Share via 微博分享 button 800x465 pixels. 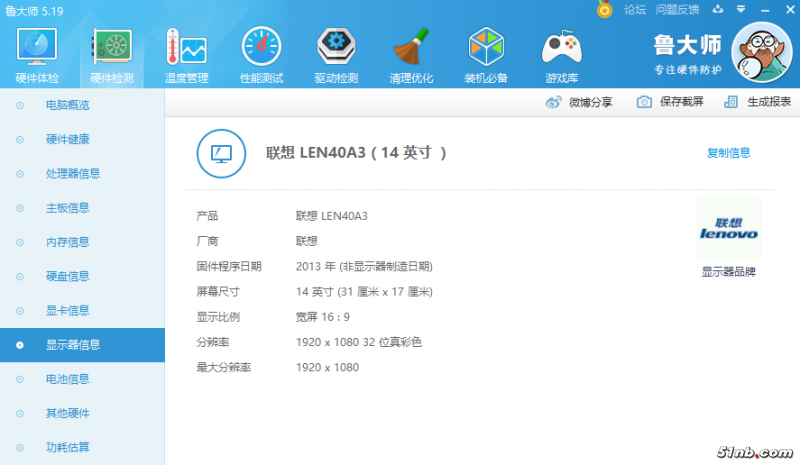pyautogui.click(x=579, y=102)
